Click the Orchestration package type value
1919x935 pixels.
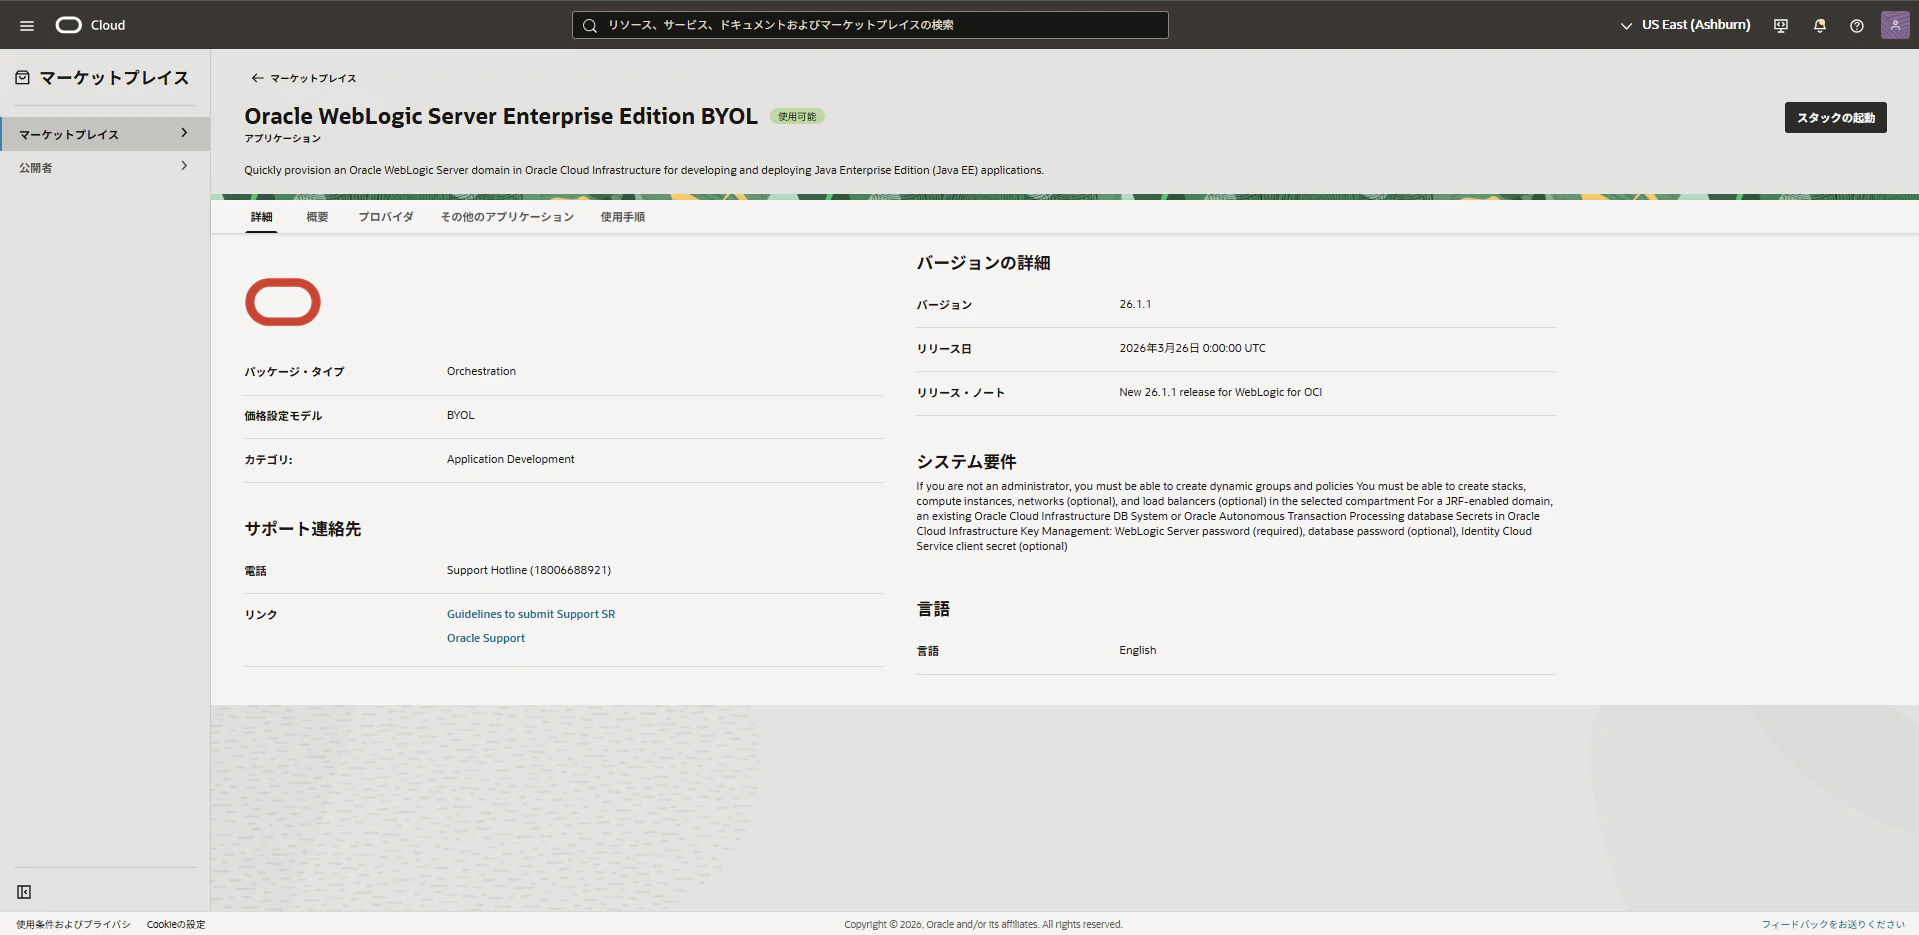click(481, 371)
